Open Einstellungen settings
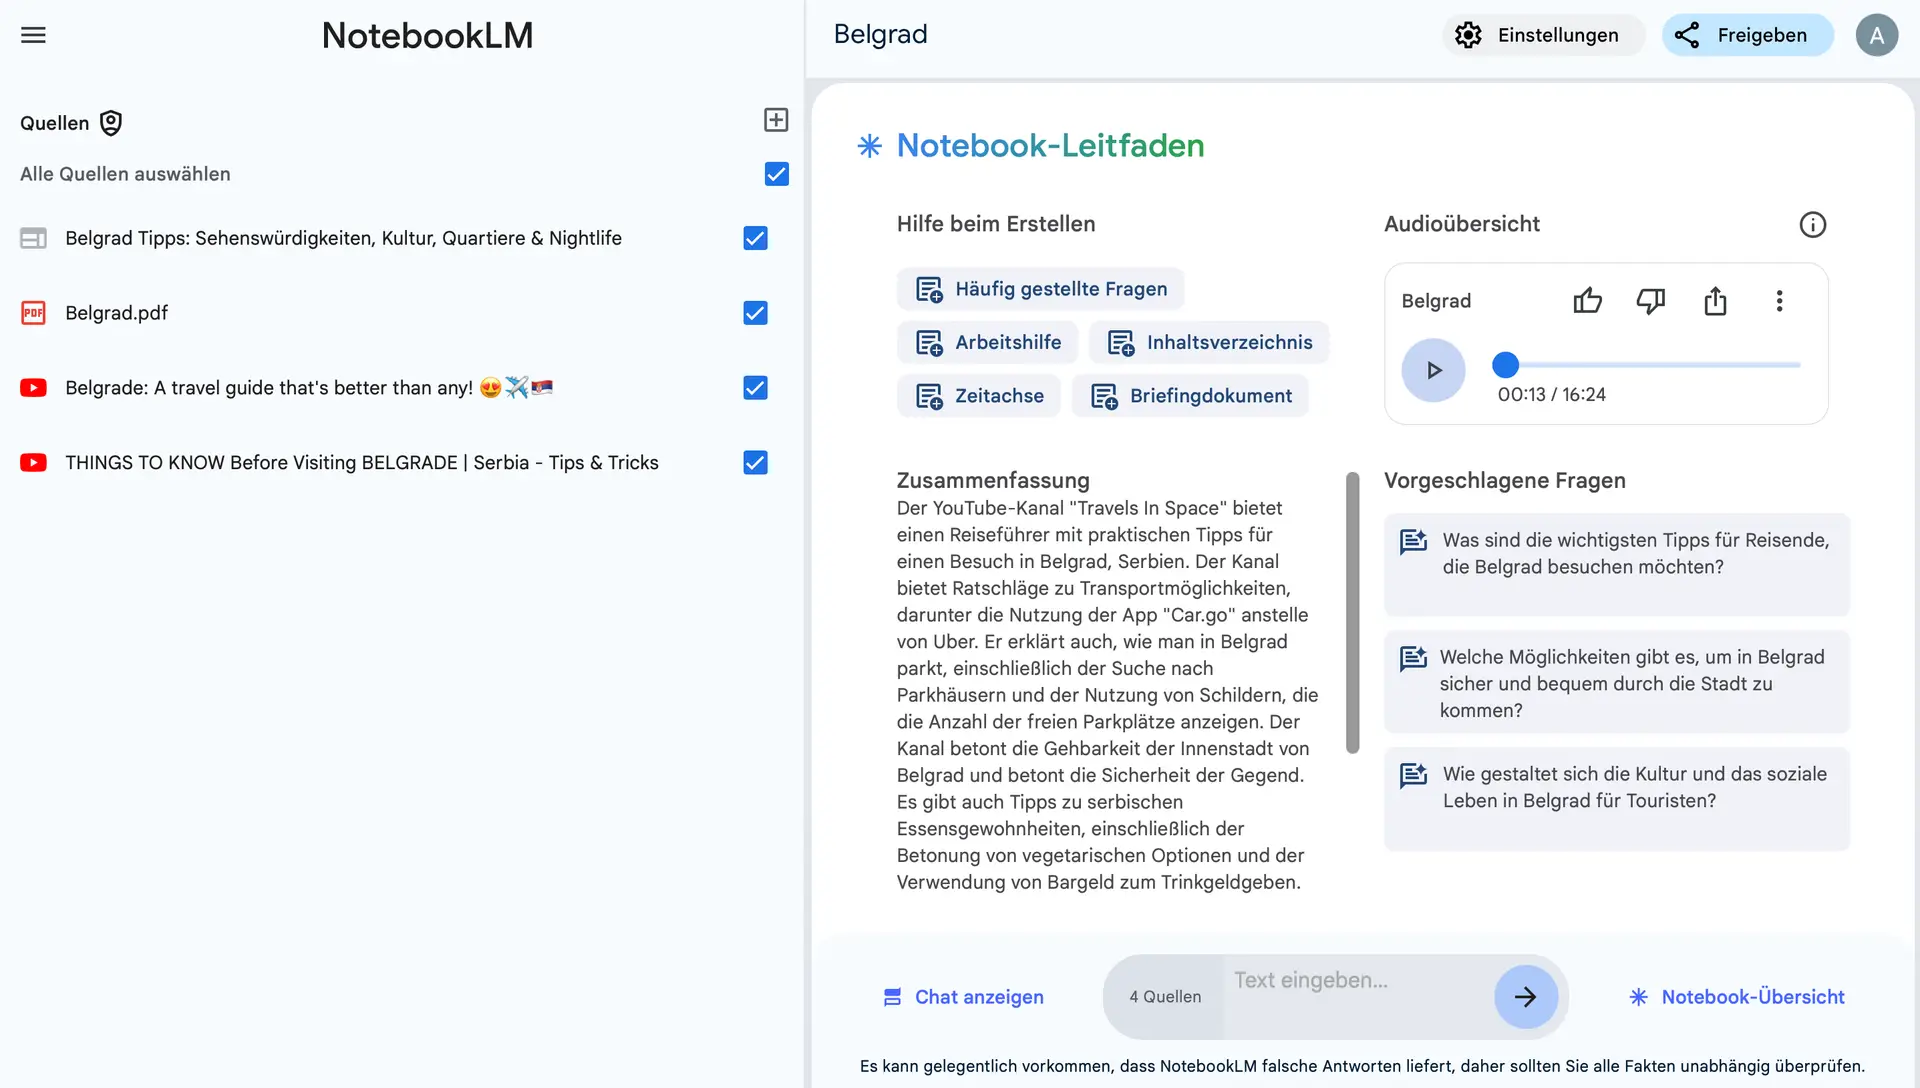This screenshot has width=1920, height=1088. pos(1543,35)
